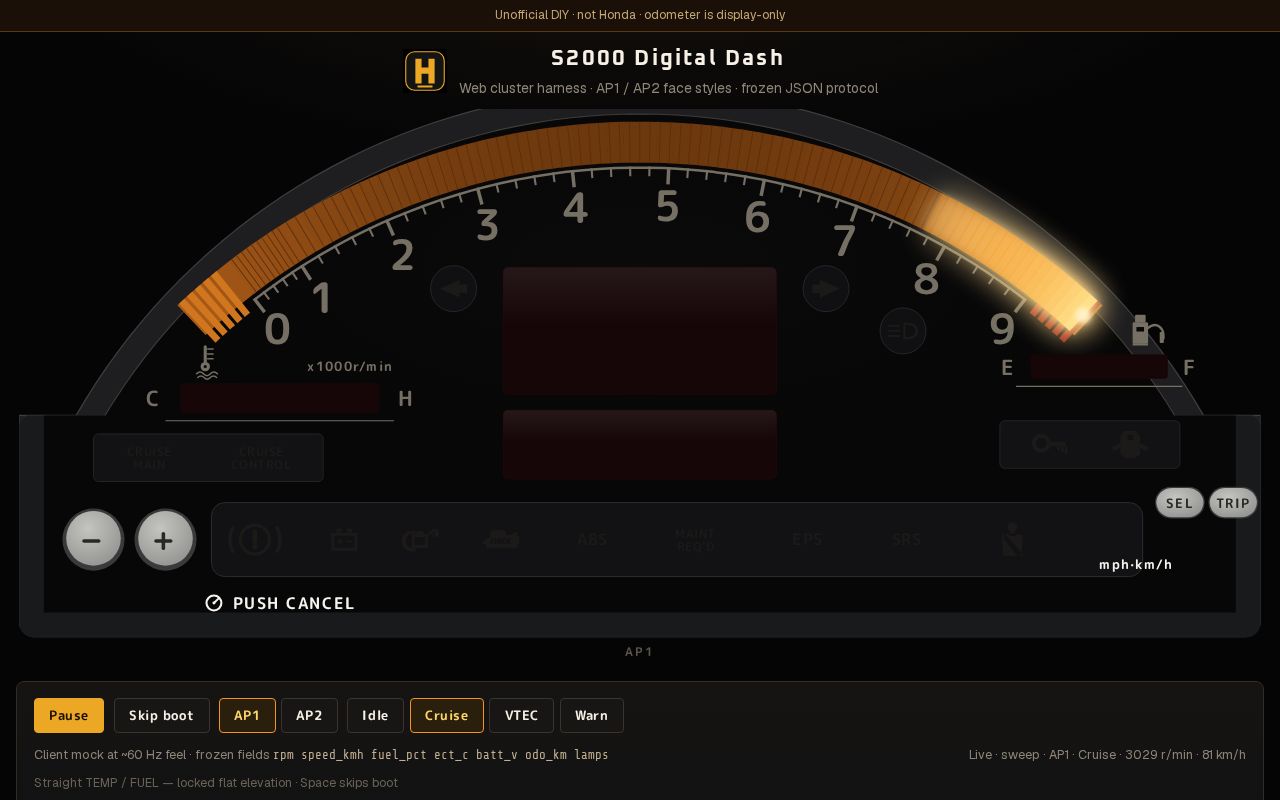Click the left turn signal arrow indicator
The width and height of the screenshot is (1280, 800).
pyautogui.click(x=453, y=289)
